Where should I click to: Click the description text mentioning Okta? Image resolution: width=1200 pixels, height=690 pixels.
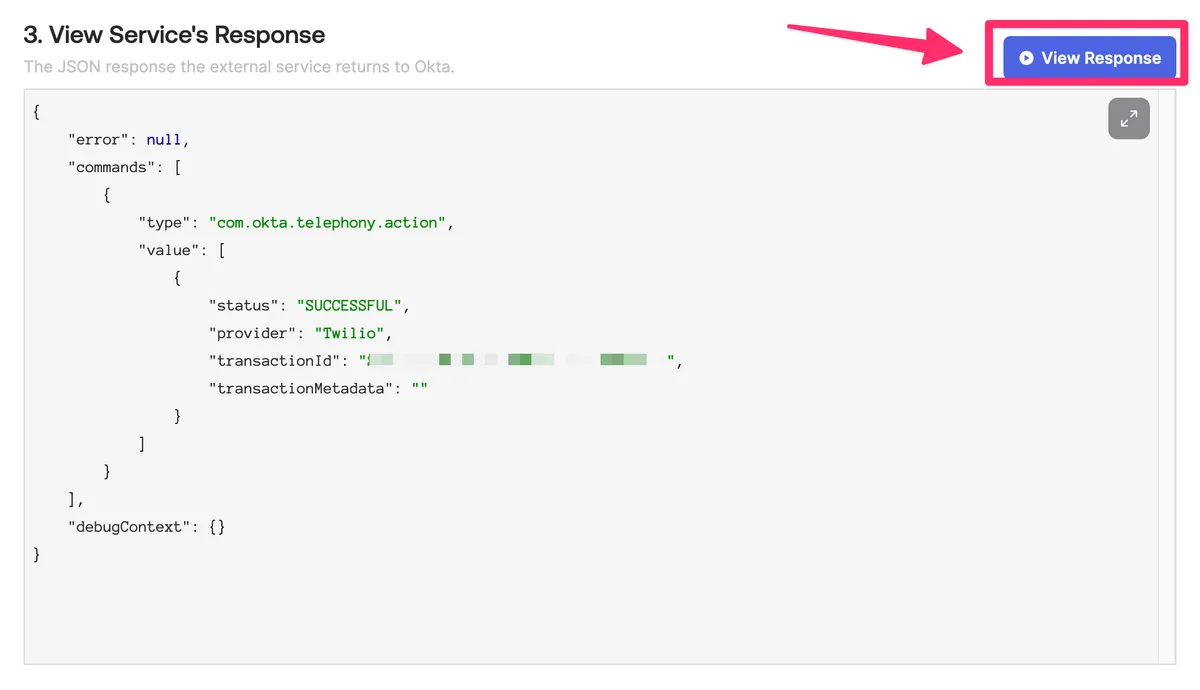(239, 68)
